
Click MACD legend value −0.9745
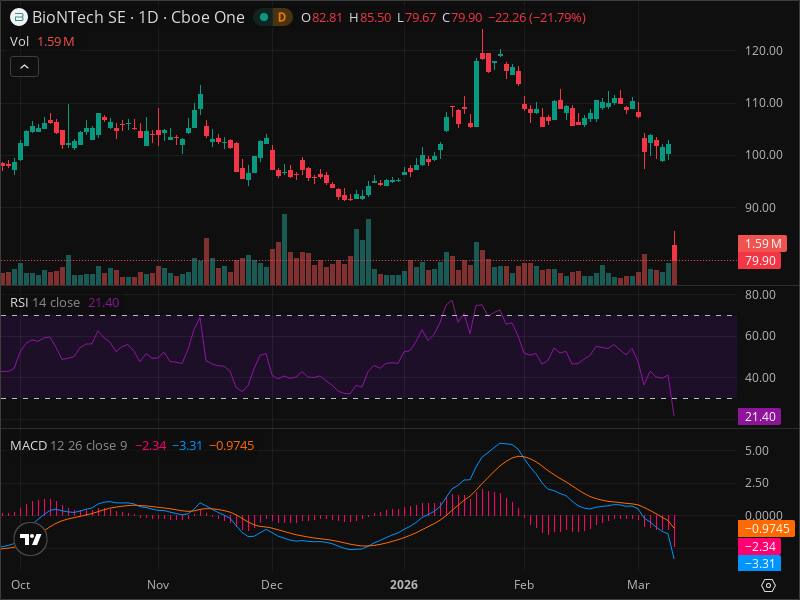232,445
